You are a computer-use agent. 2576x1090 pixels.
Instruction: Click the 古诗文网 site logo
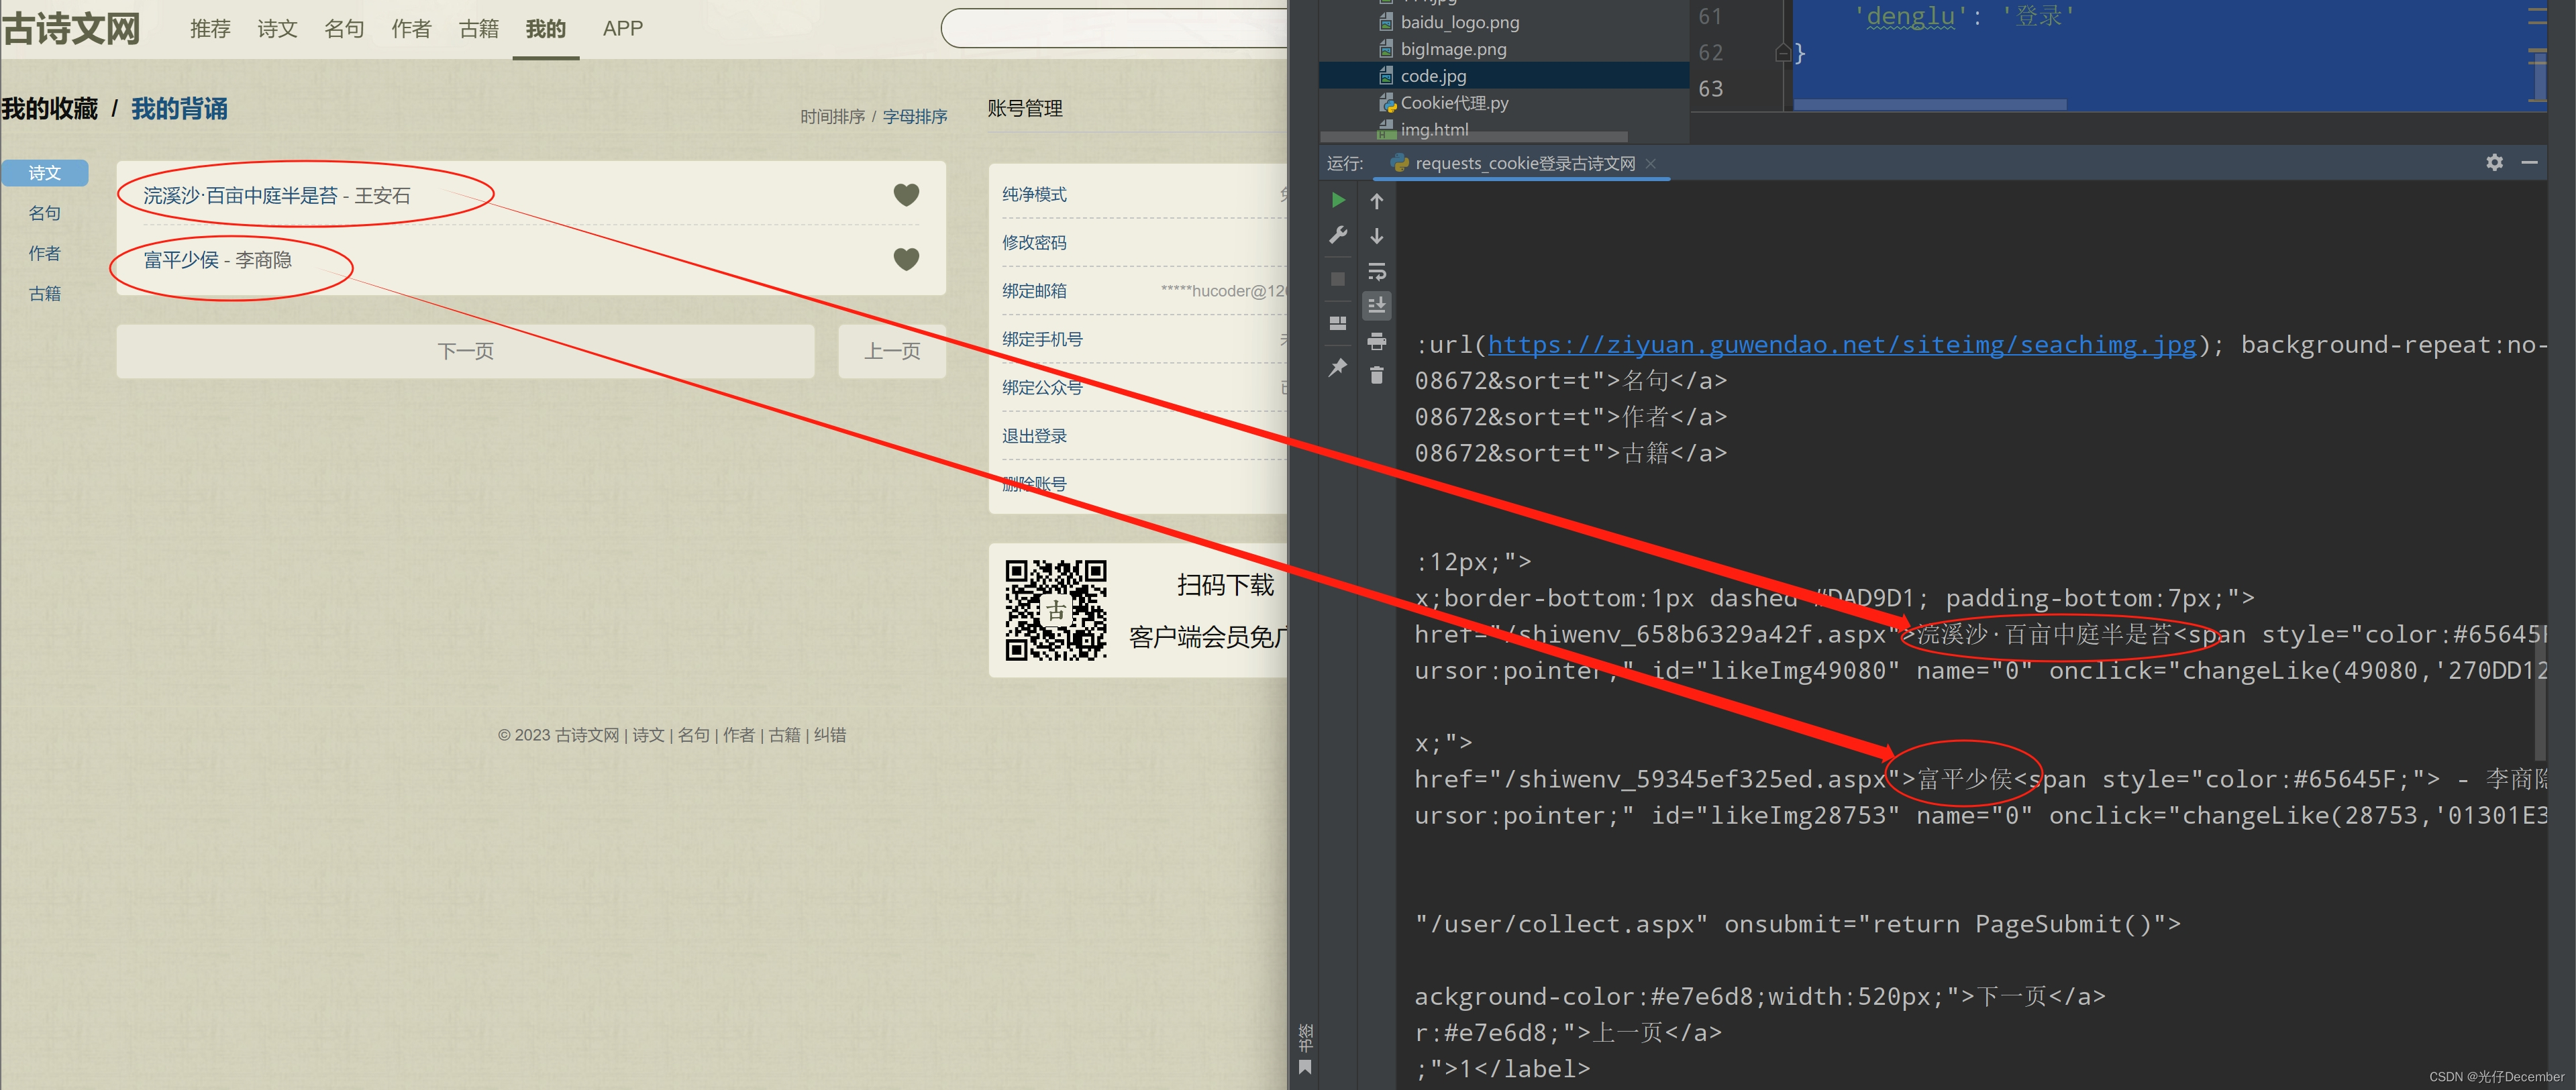coord(71,28)
